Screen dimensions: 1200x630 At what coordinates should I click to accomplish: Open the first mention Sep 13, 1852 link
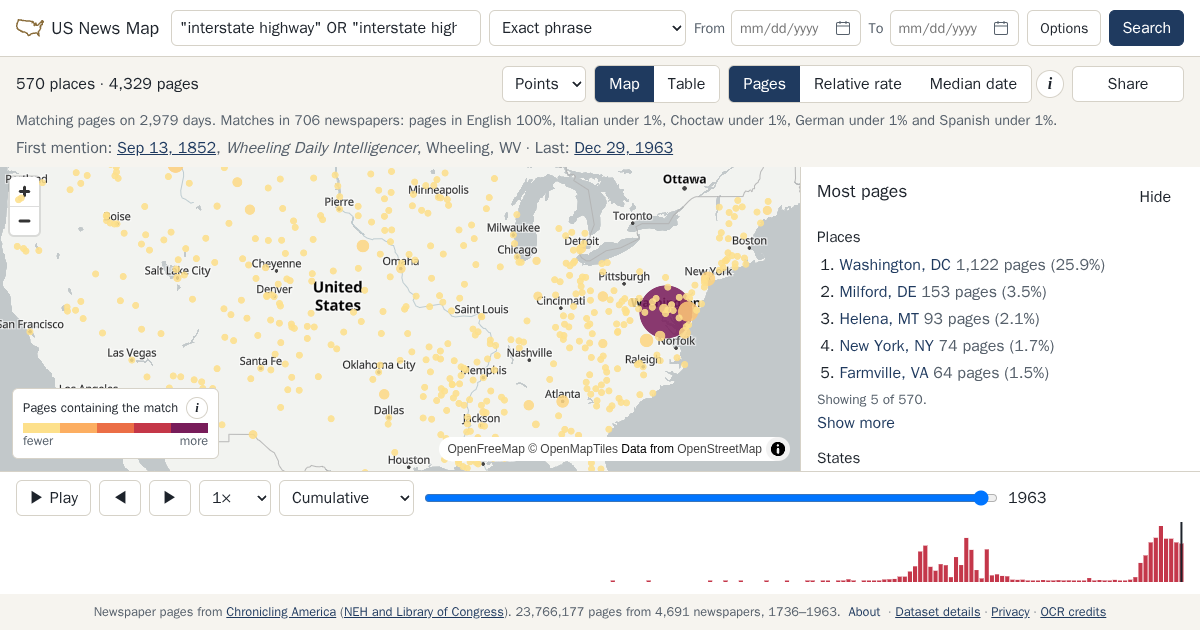[167, 148]
